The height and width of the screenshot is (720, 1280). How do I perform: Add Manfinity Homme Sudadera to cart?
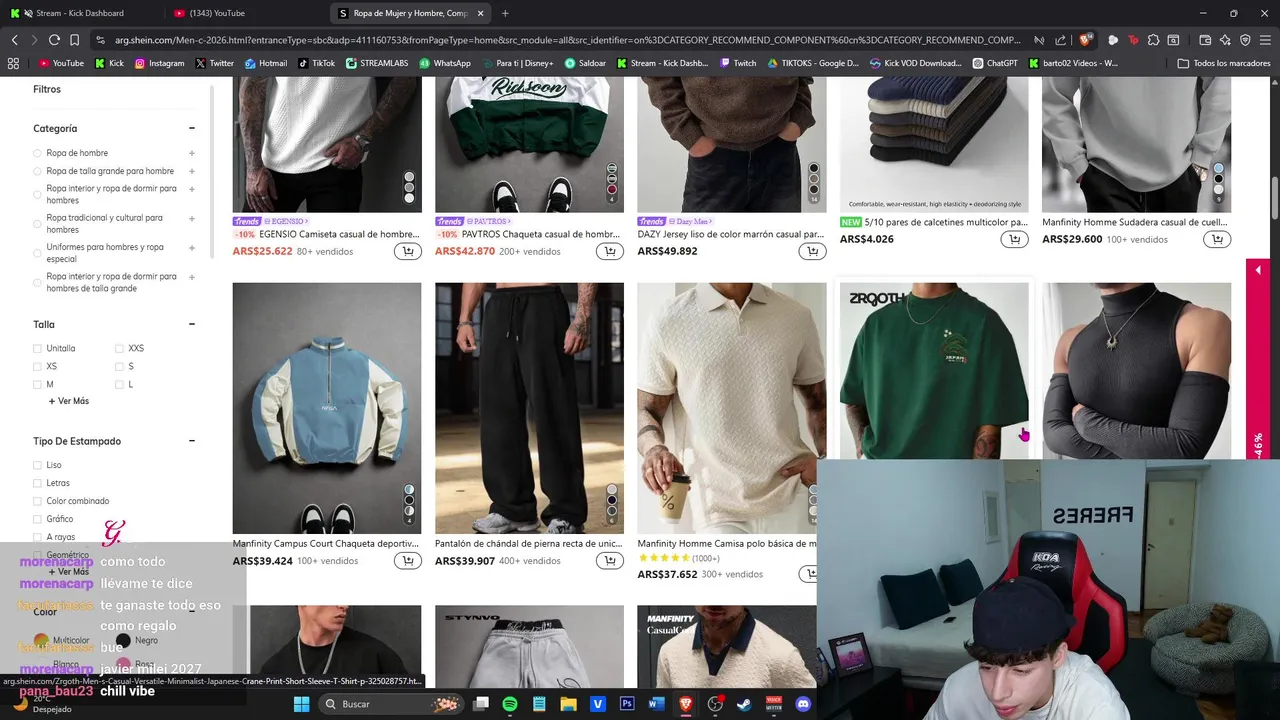coord(1217,239)
